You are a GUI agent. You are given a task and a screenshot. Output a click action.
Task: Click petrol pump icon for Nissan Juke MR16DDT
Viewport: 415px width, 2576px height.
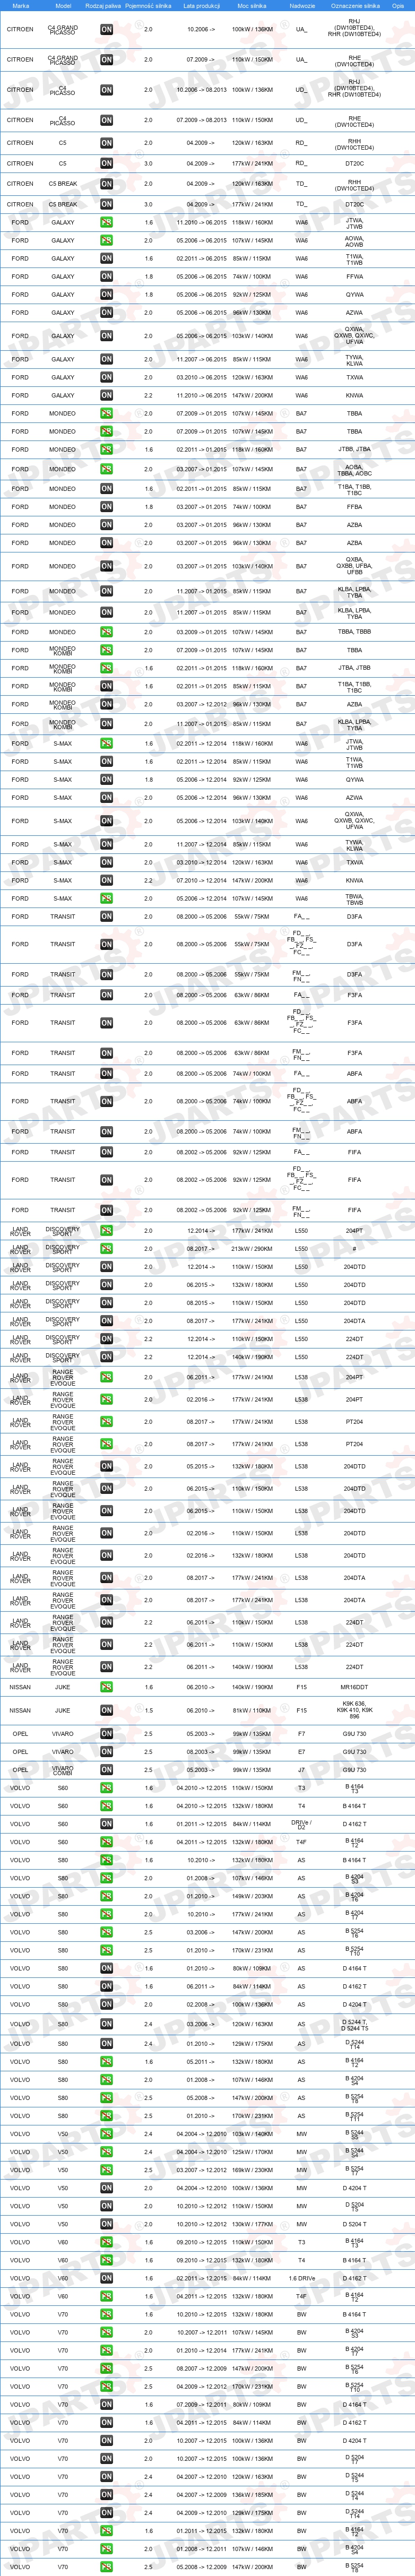(x=106, y=1687)
